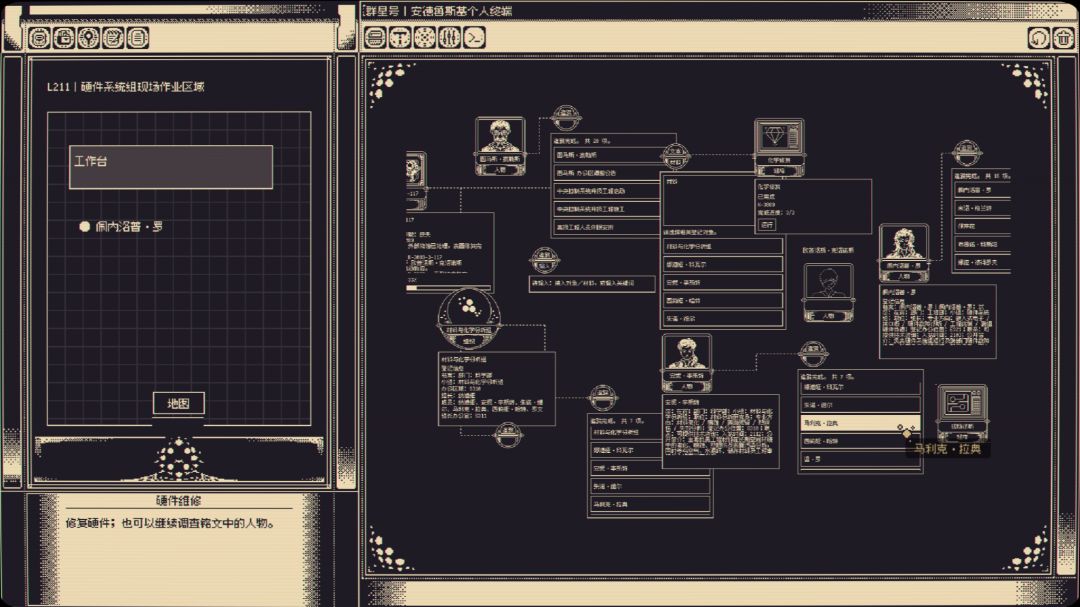Click the chip icon in the left toolbar
Viewport: 1080px width, 607px height.
coord(39,38)
